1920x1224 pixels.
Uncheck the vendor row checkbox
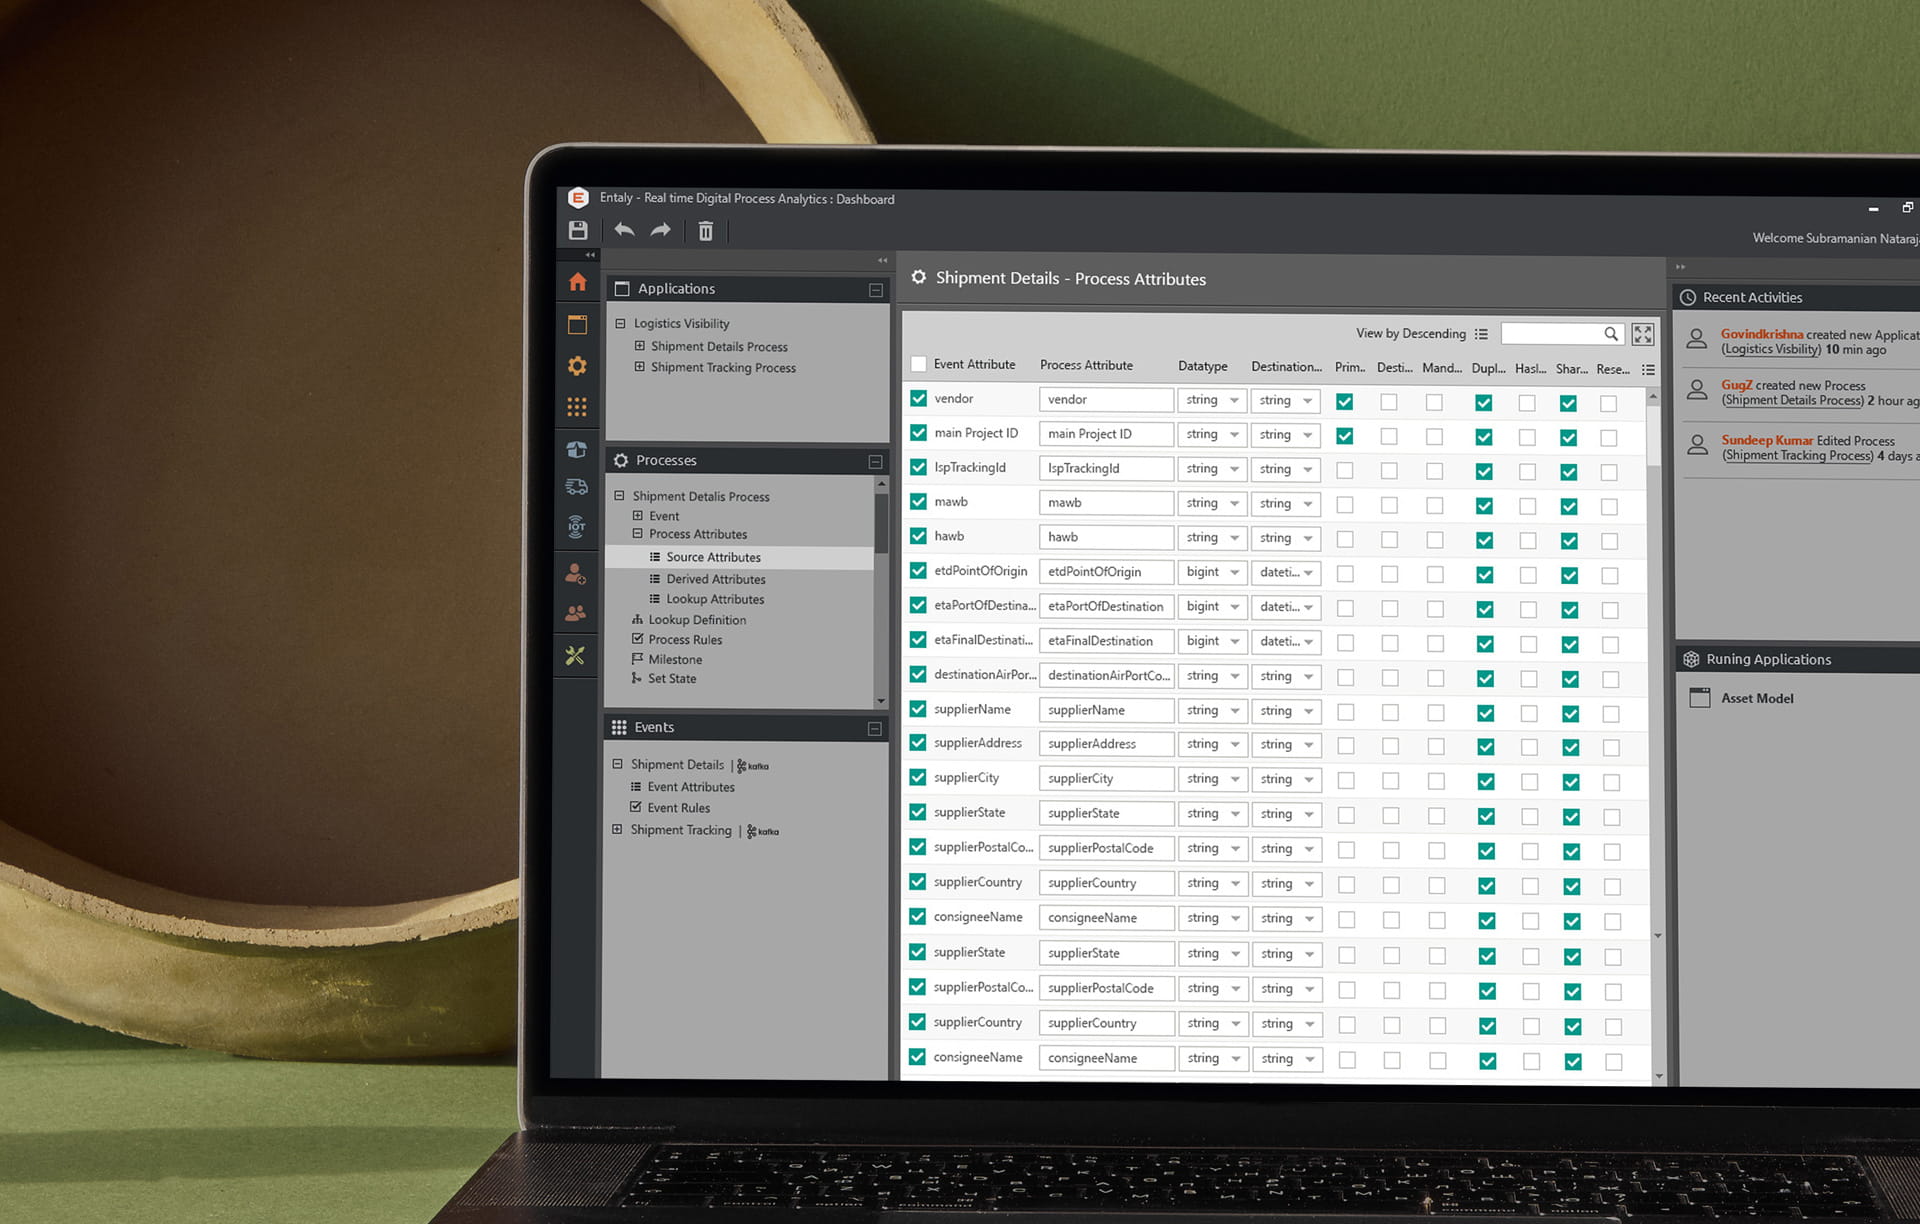click(x=918, y=398)
